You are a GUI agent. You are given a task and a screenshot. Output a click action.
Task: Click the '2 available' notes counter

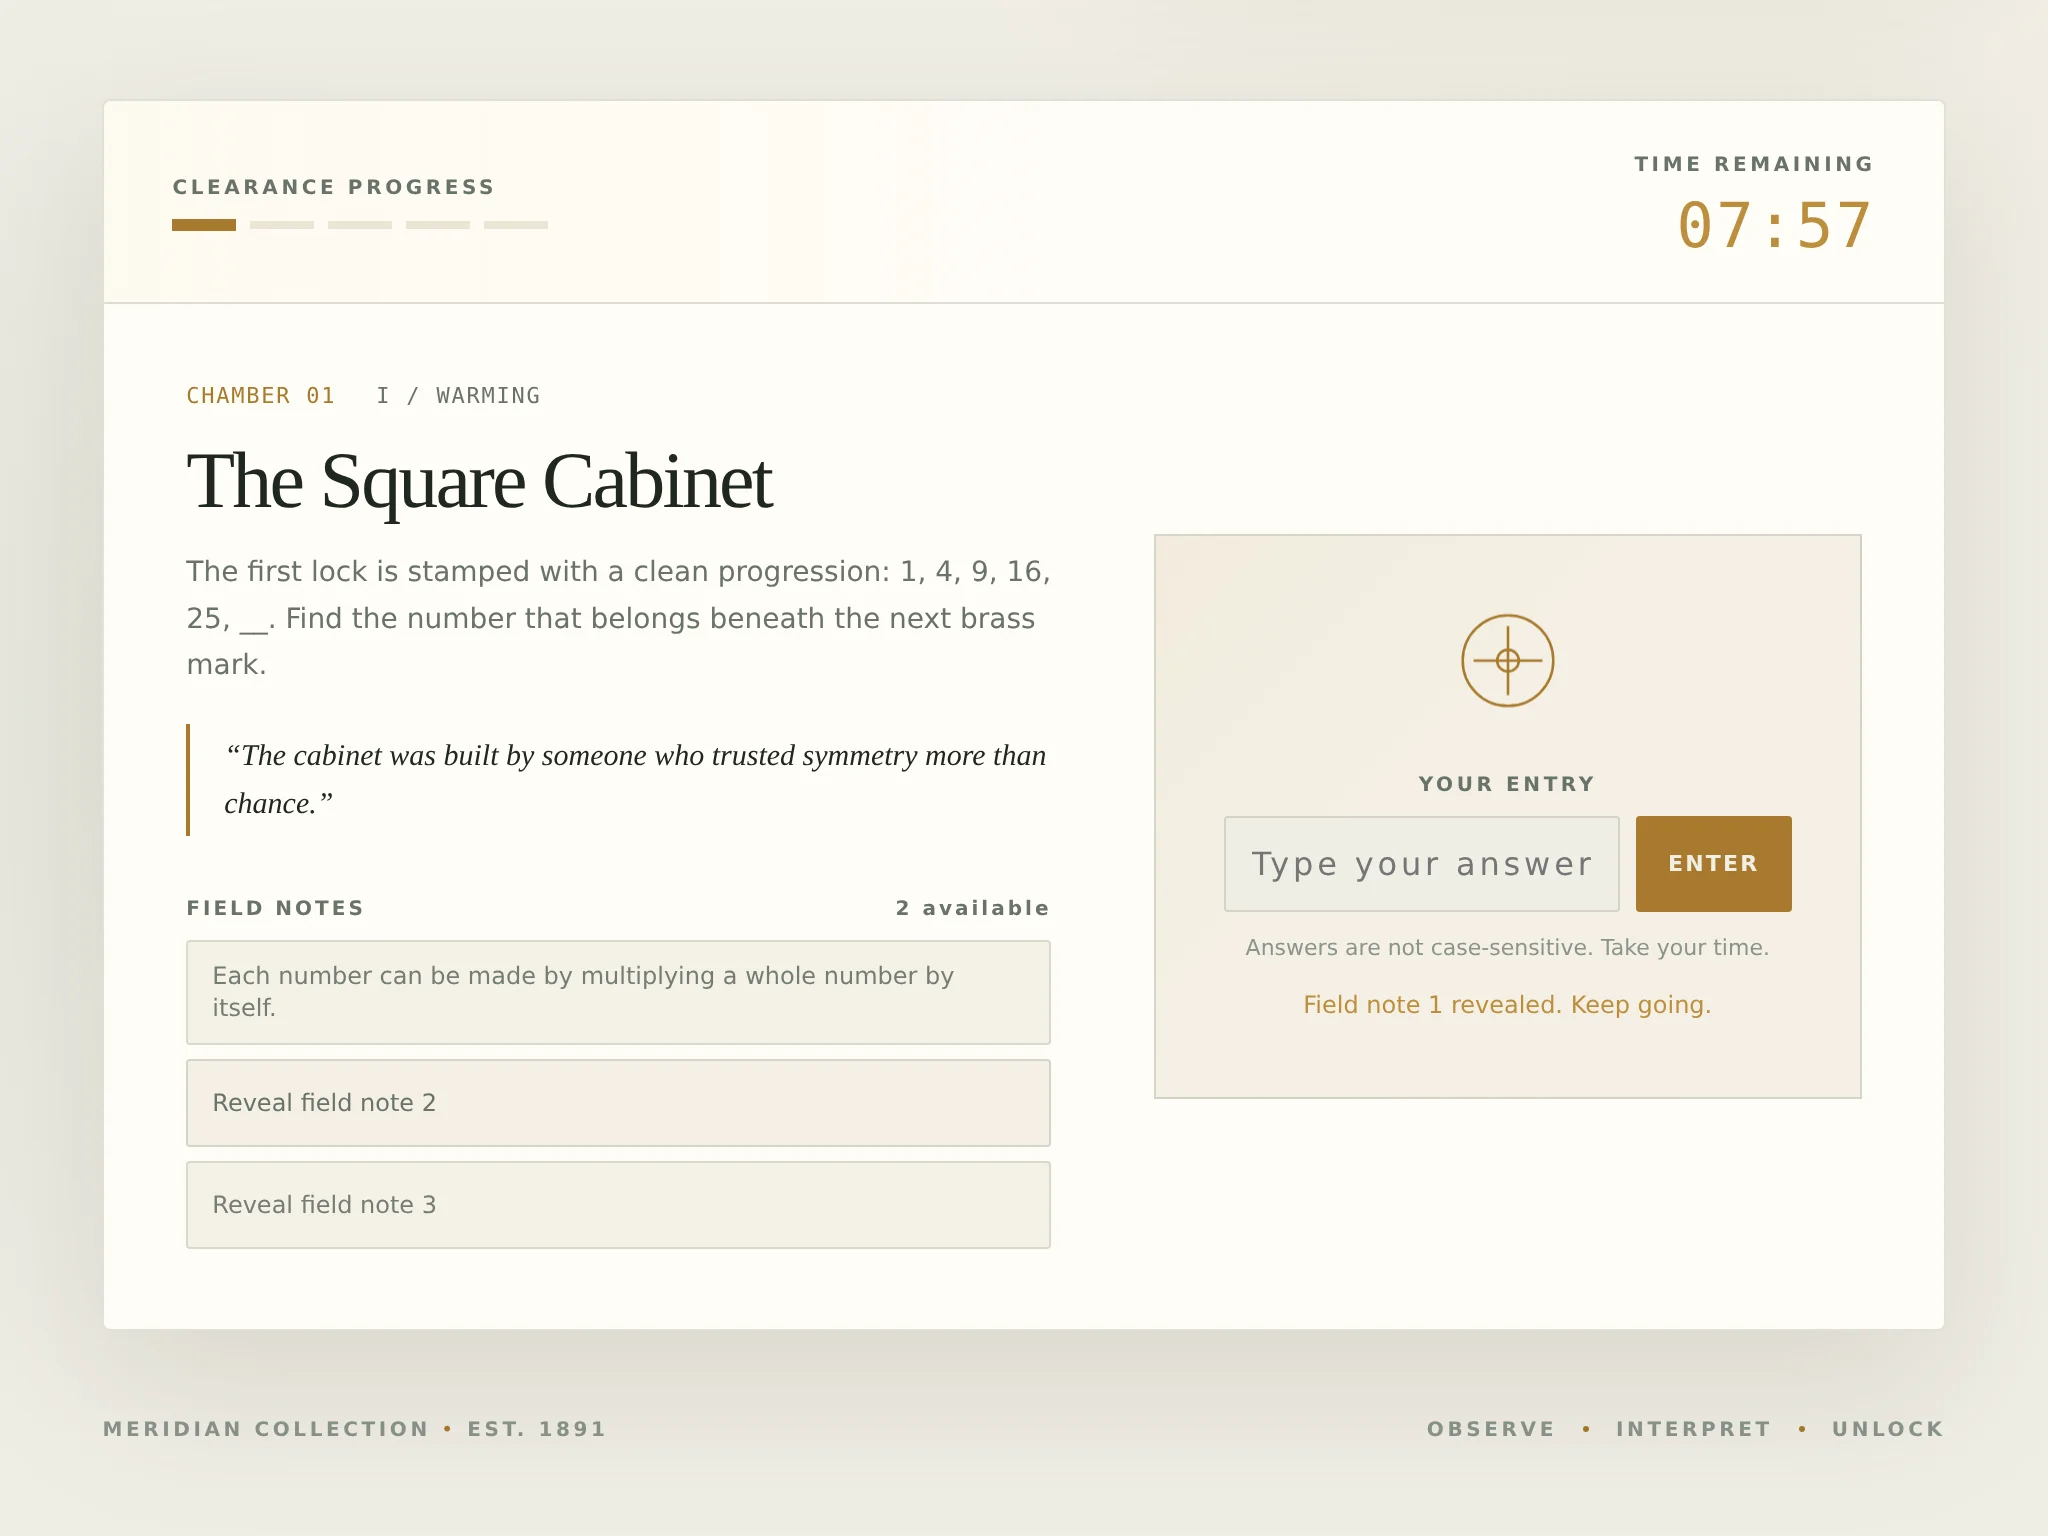(x=972, y=907)
